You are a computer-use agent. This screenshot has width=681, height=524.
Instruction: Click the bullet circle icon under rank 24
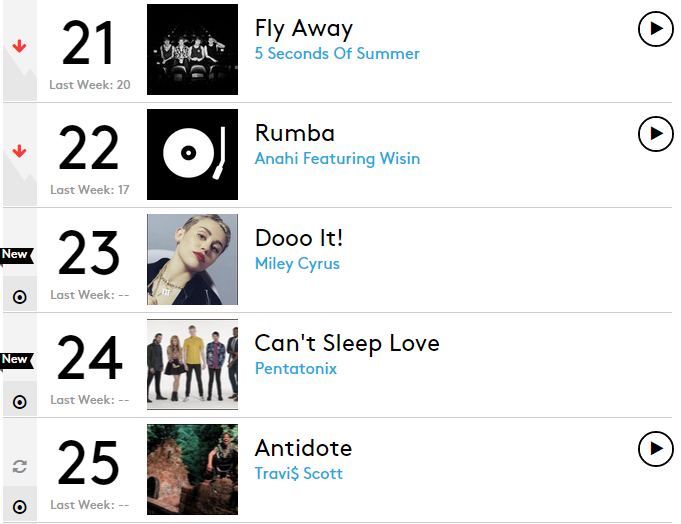tap(19, 402)
